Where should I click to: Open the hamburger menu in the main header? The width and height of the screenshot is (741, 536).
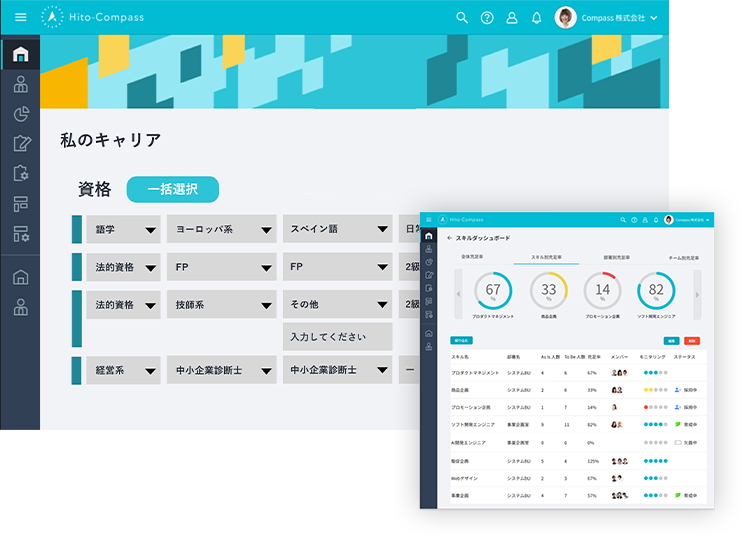click(20, 18)
